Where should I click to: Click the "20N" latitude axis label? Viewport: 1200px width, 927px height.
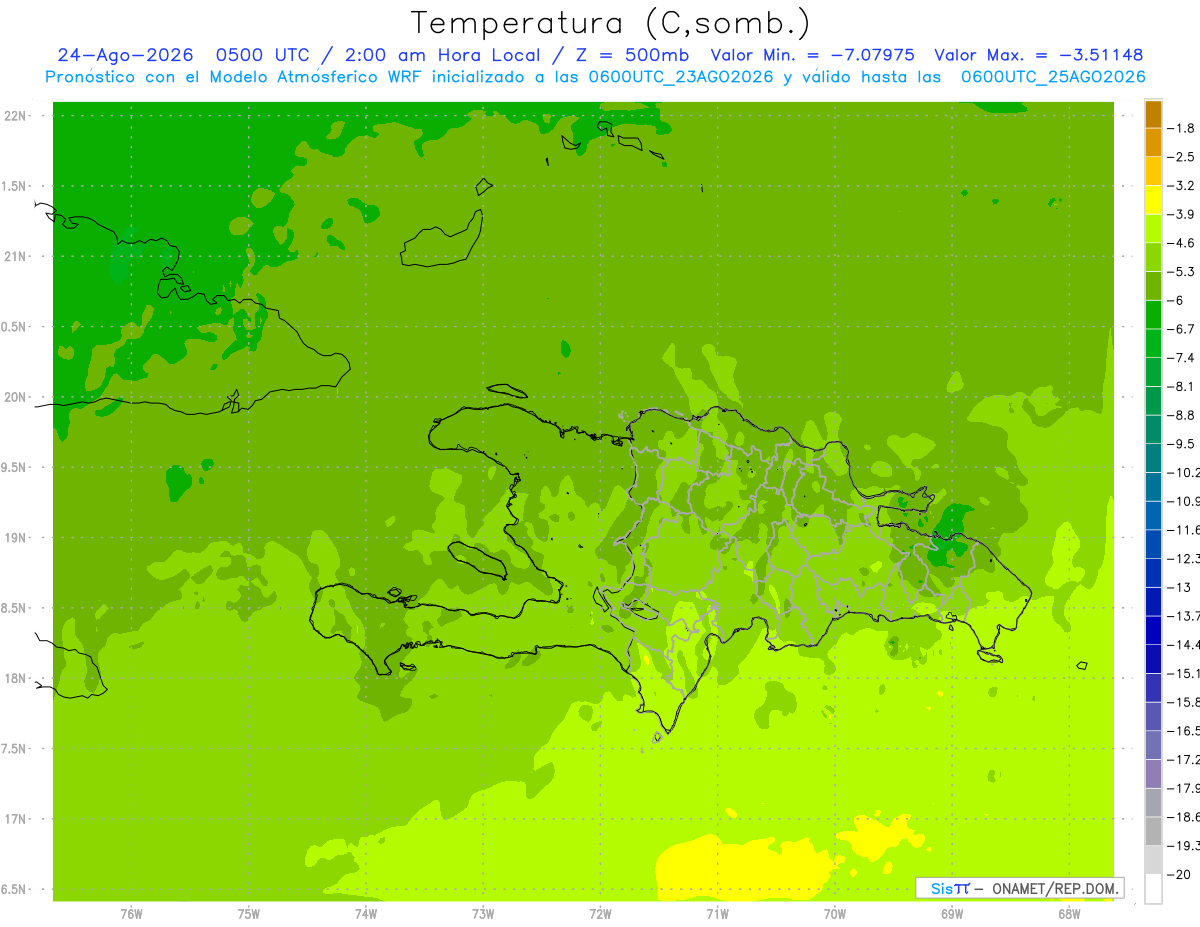(17, 397)
